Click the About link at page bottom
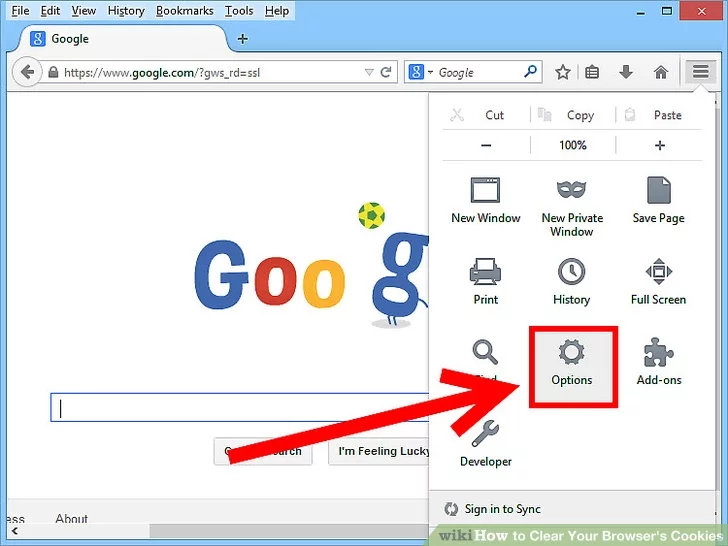Screen dimensions: 728x546 71,518
